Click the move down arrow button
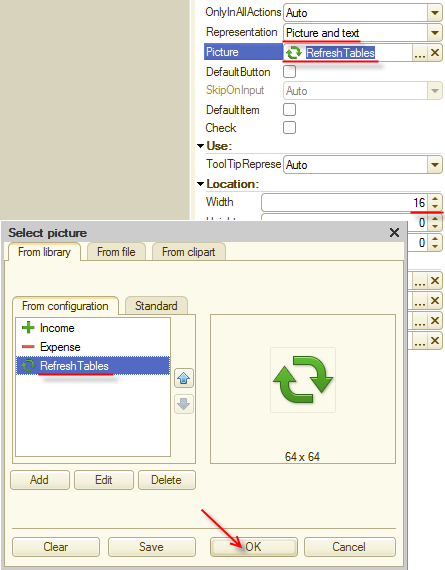 [184, 404]
